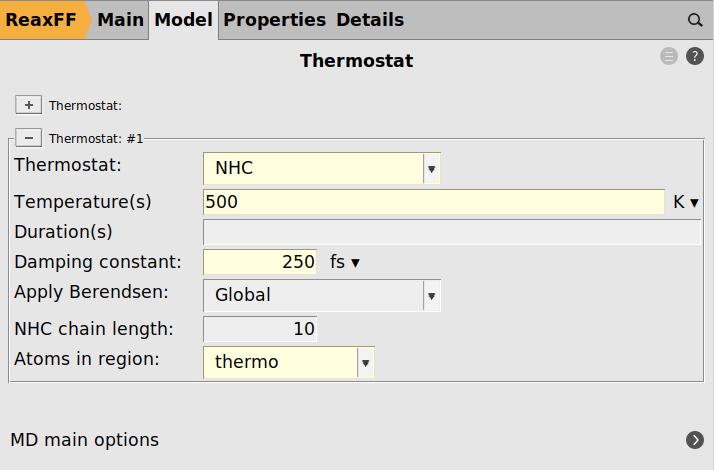Click the MD main options link
Screen dimensions: 714x470
pos(85,440)
